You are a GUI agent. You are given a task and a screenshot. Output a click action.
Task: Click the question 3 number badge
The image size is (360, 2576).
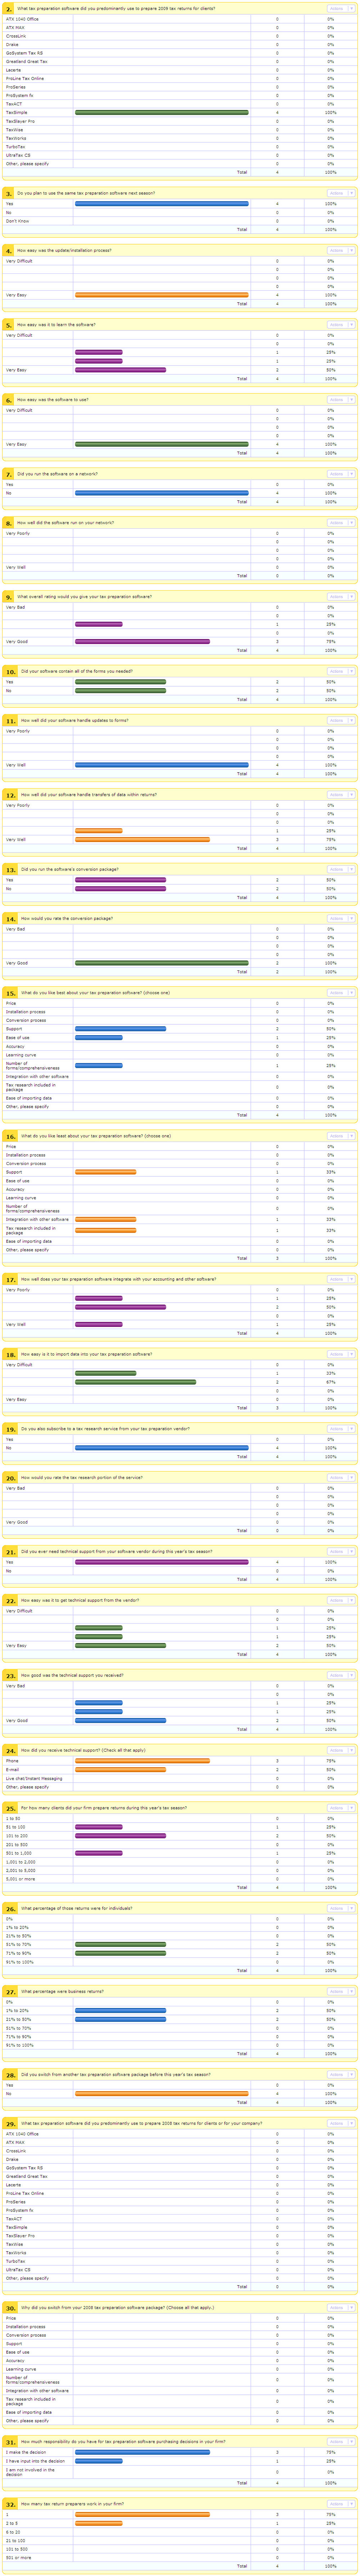point(9,193)
